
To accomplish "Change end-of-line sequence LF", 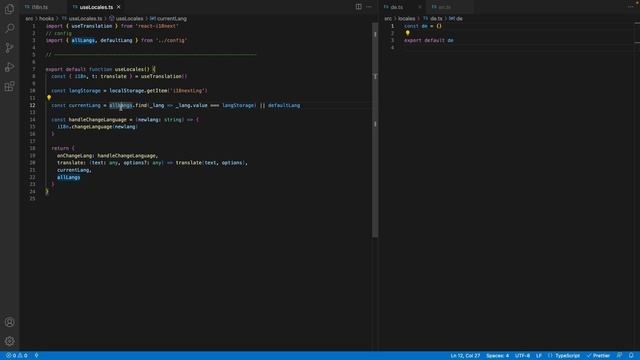I will (539, 356).
